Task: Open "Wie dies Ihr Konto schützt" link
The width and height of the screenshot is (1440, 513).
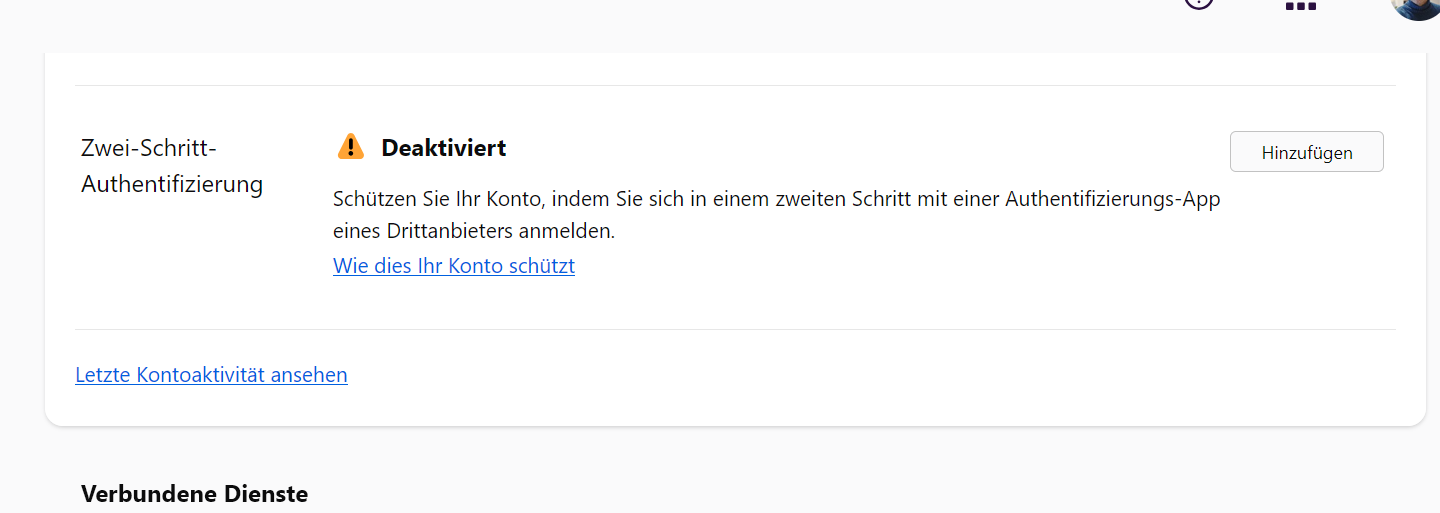Action: [453, 266]
